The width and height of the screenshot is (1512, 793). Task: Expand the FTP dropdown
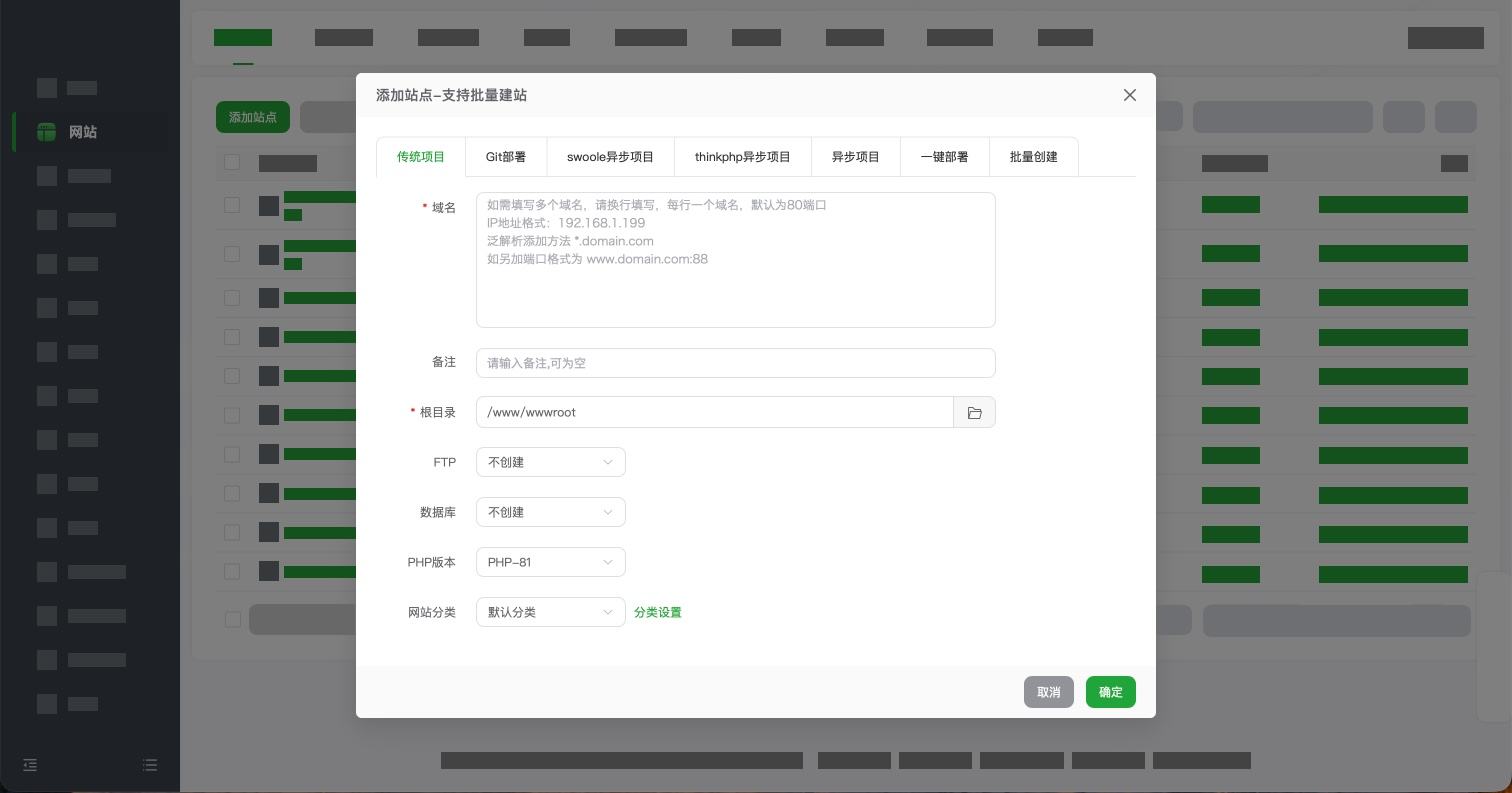click(x=551, y=462)
